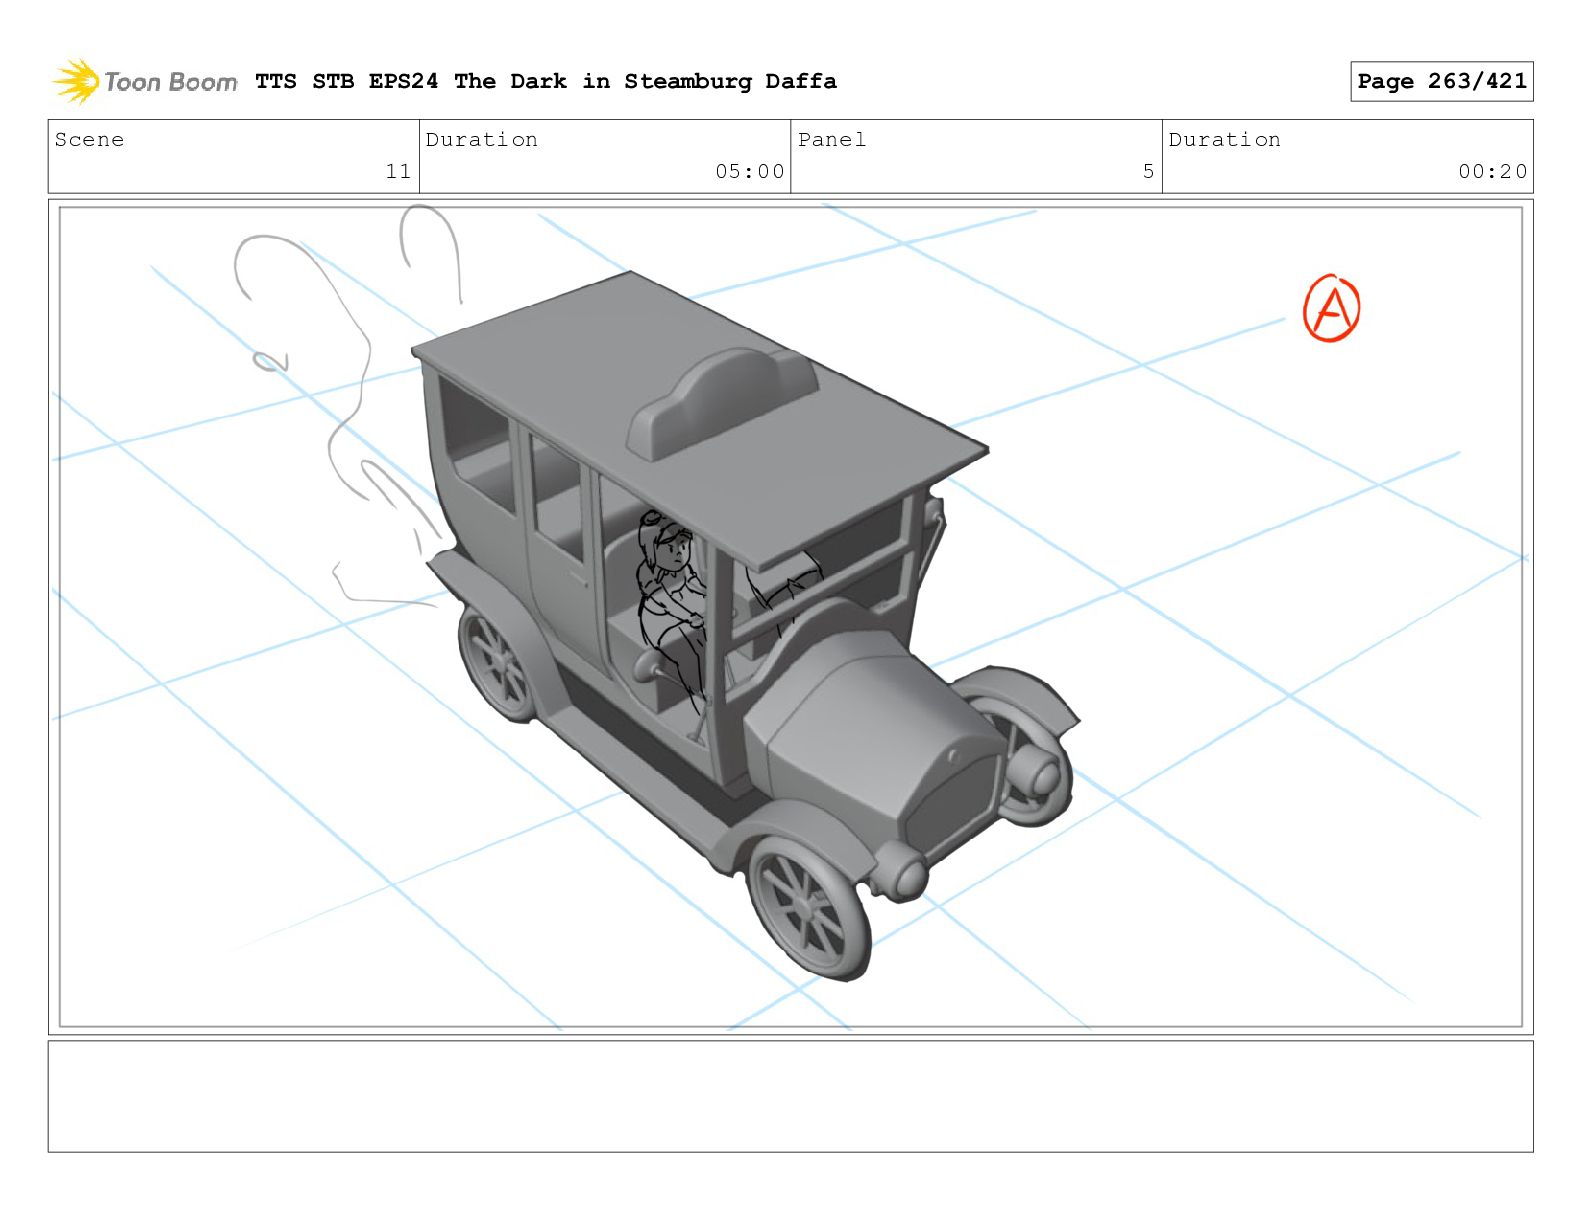Viewport: 1584px width, 1224px height.
Task: Click the empty notes box below the panel
Action: (x=790, y=1096)
